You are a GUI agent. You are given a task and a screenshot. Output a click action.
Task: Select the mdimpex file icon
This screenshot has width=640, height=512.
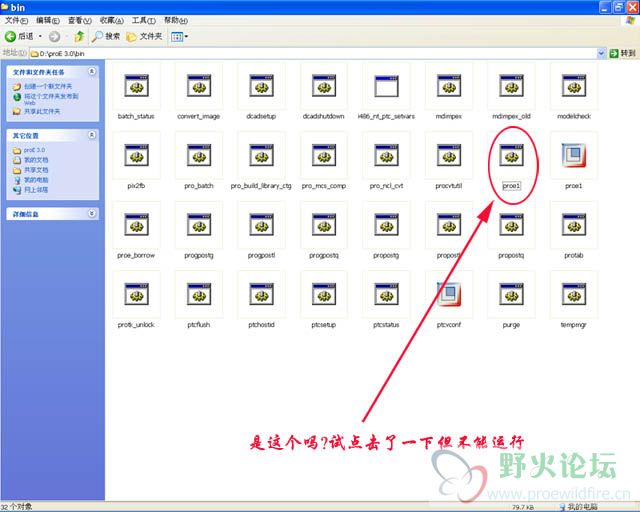coord(449,86)
